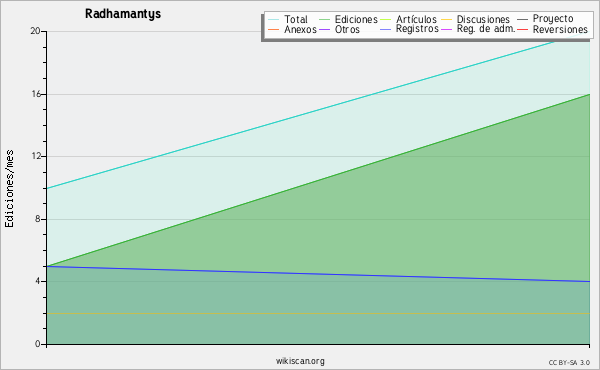Screen dimensions: 600x370
Task: Click the Ediciones/mes axis label
Action: tap(9, 189)
